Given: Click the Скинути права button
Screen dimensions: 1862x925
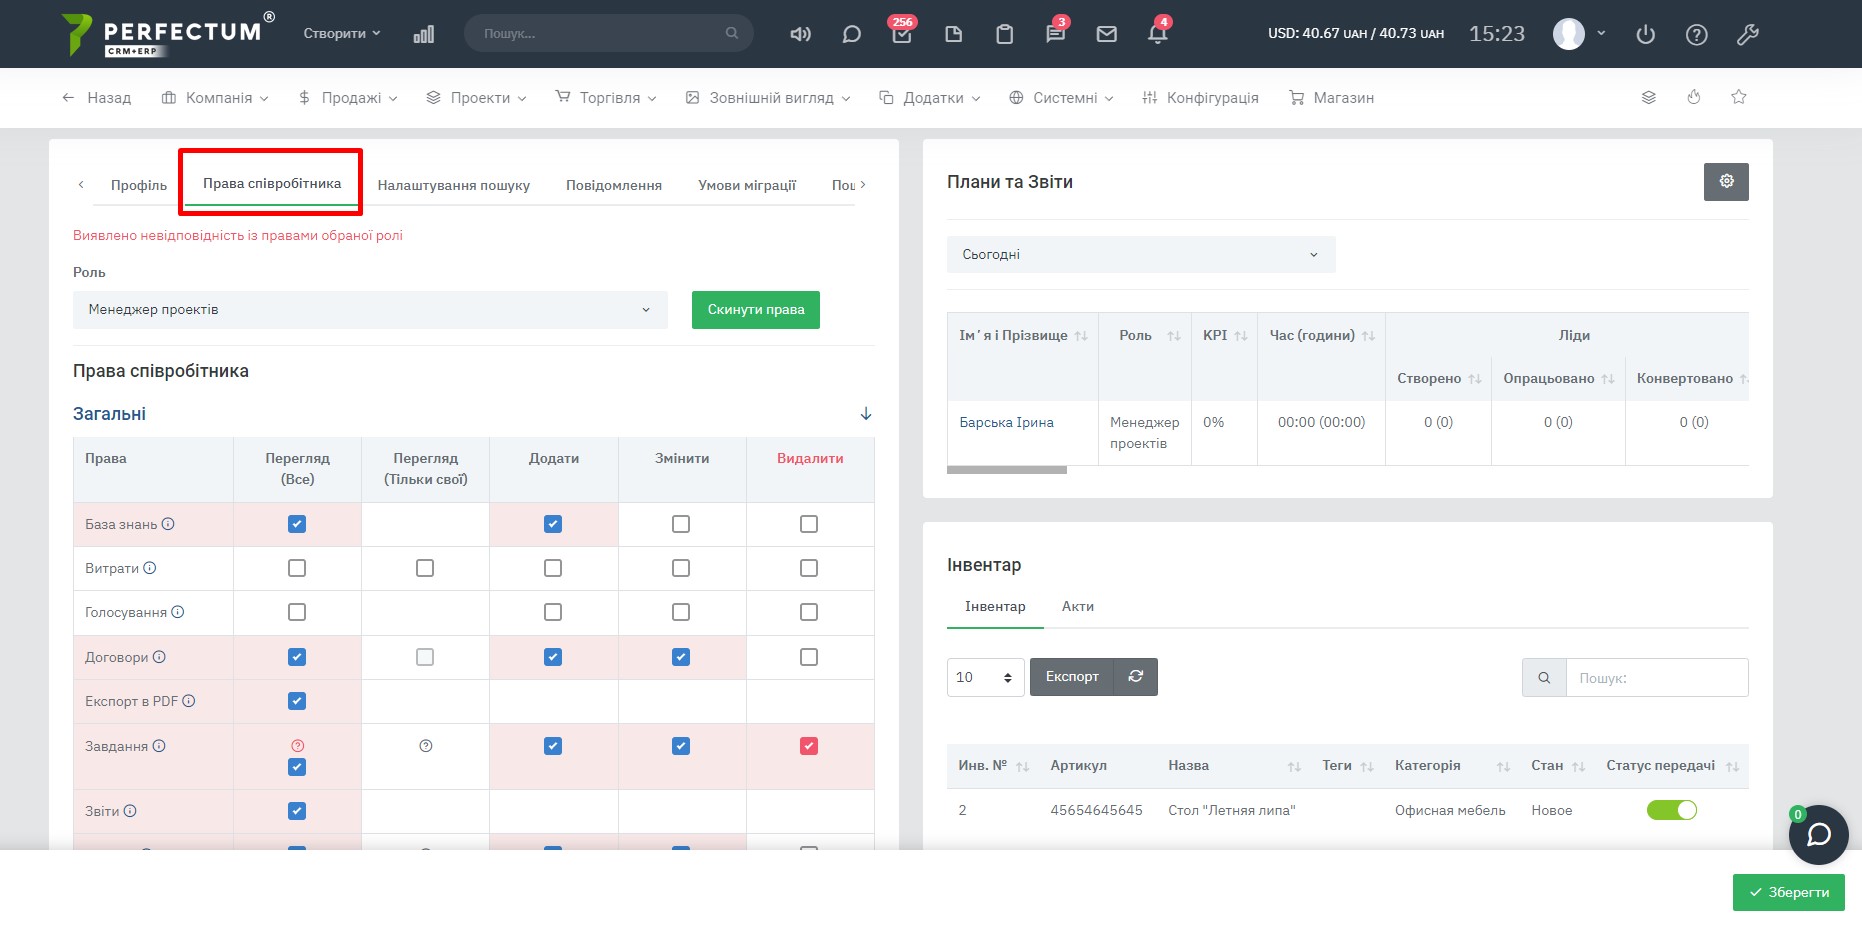Looking at the screenshot, I should (x=755, y=310).
